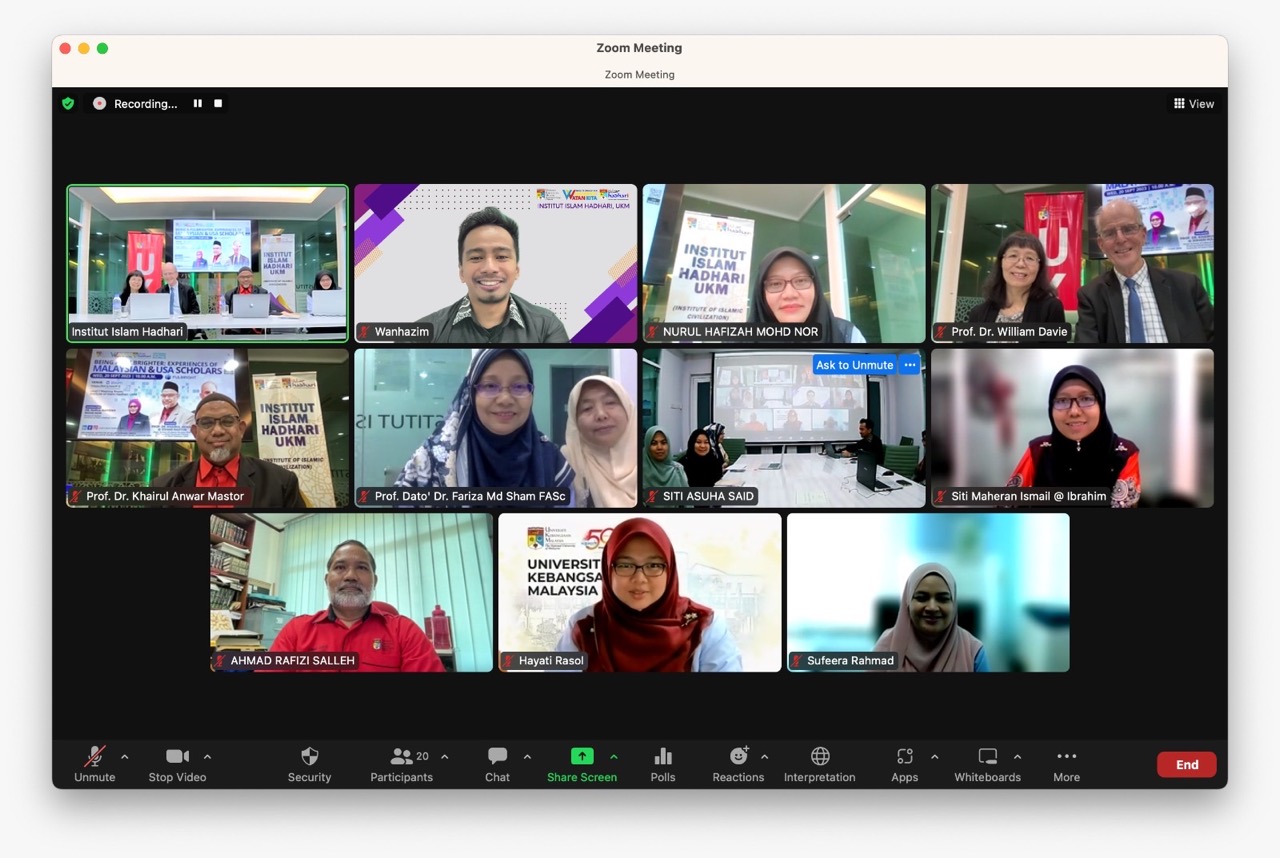
Task: Pause the recording
Action: 197,103
